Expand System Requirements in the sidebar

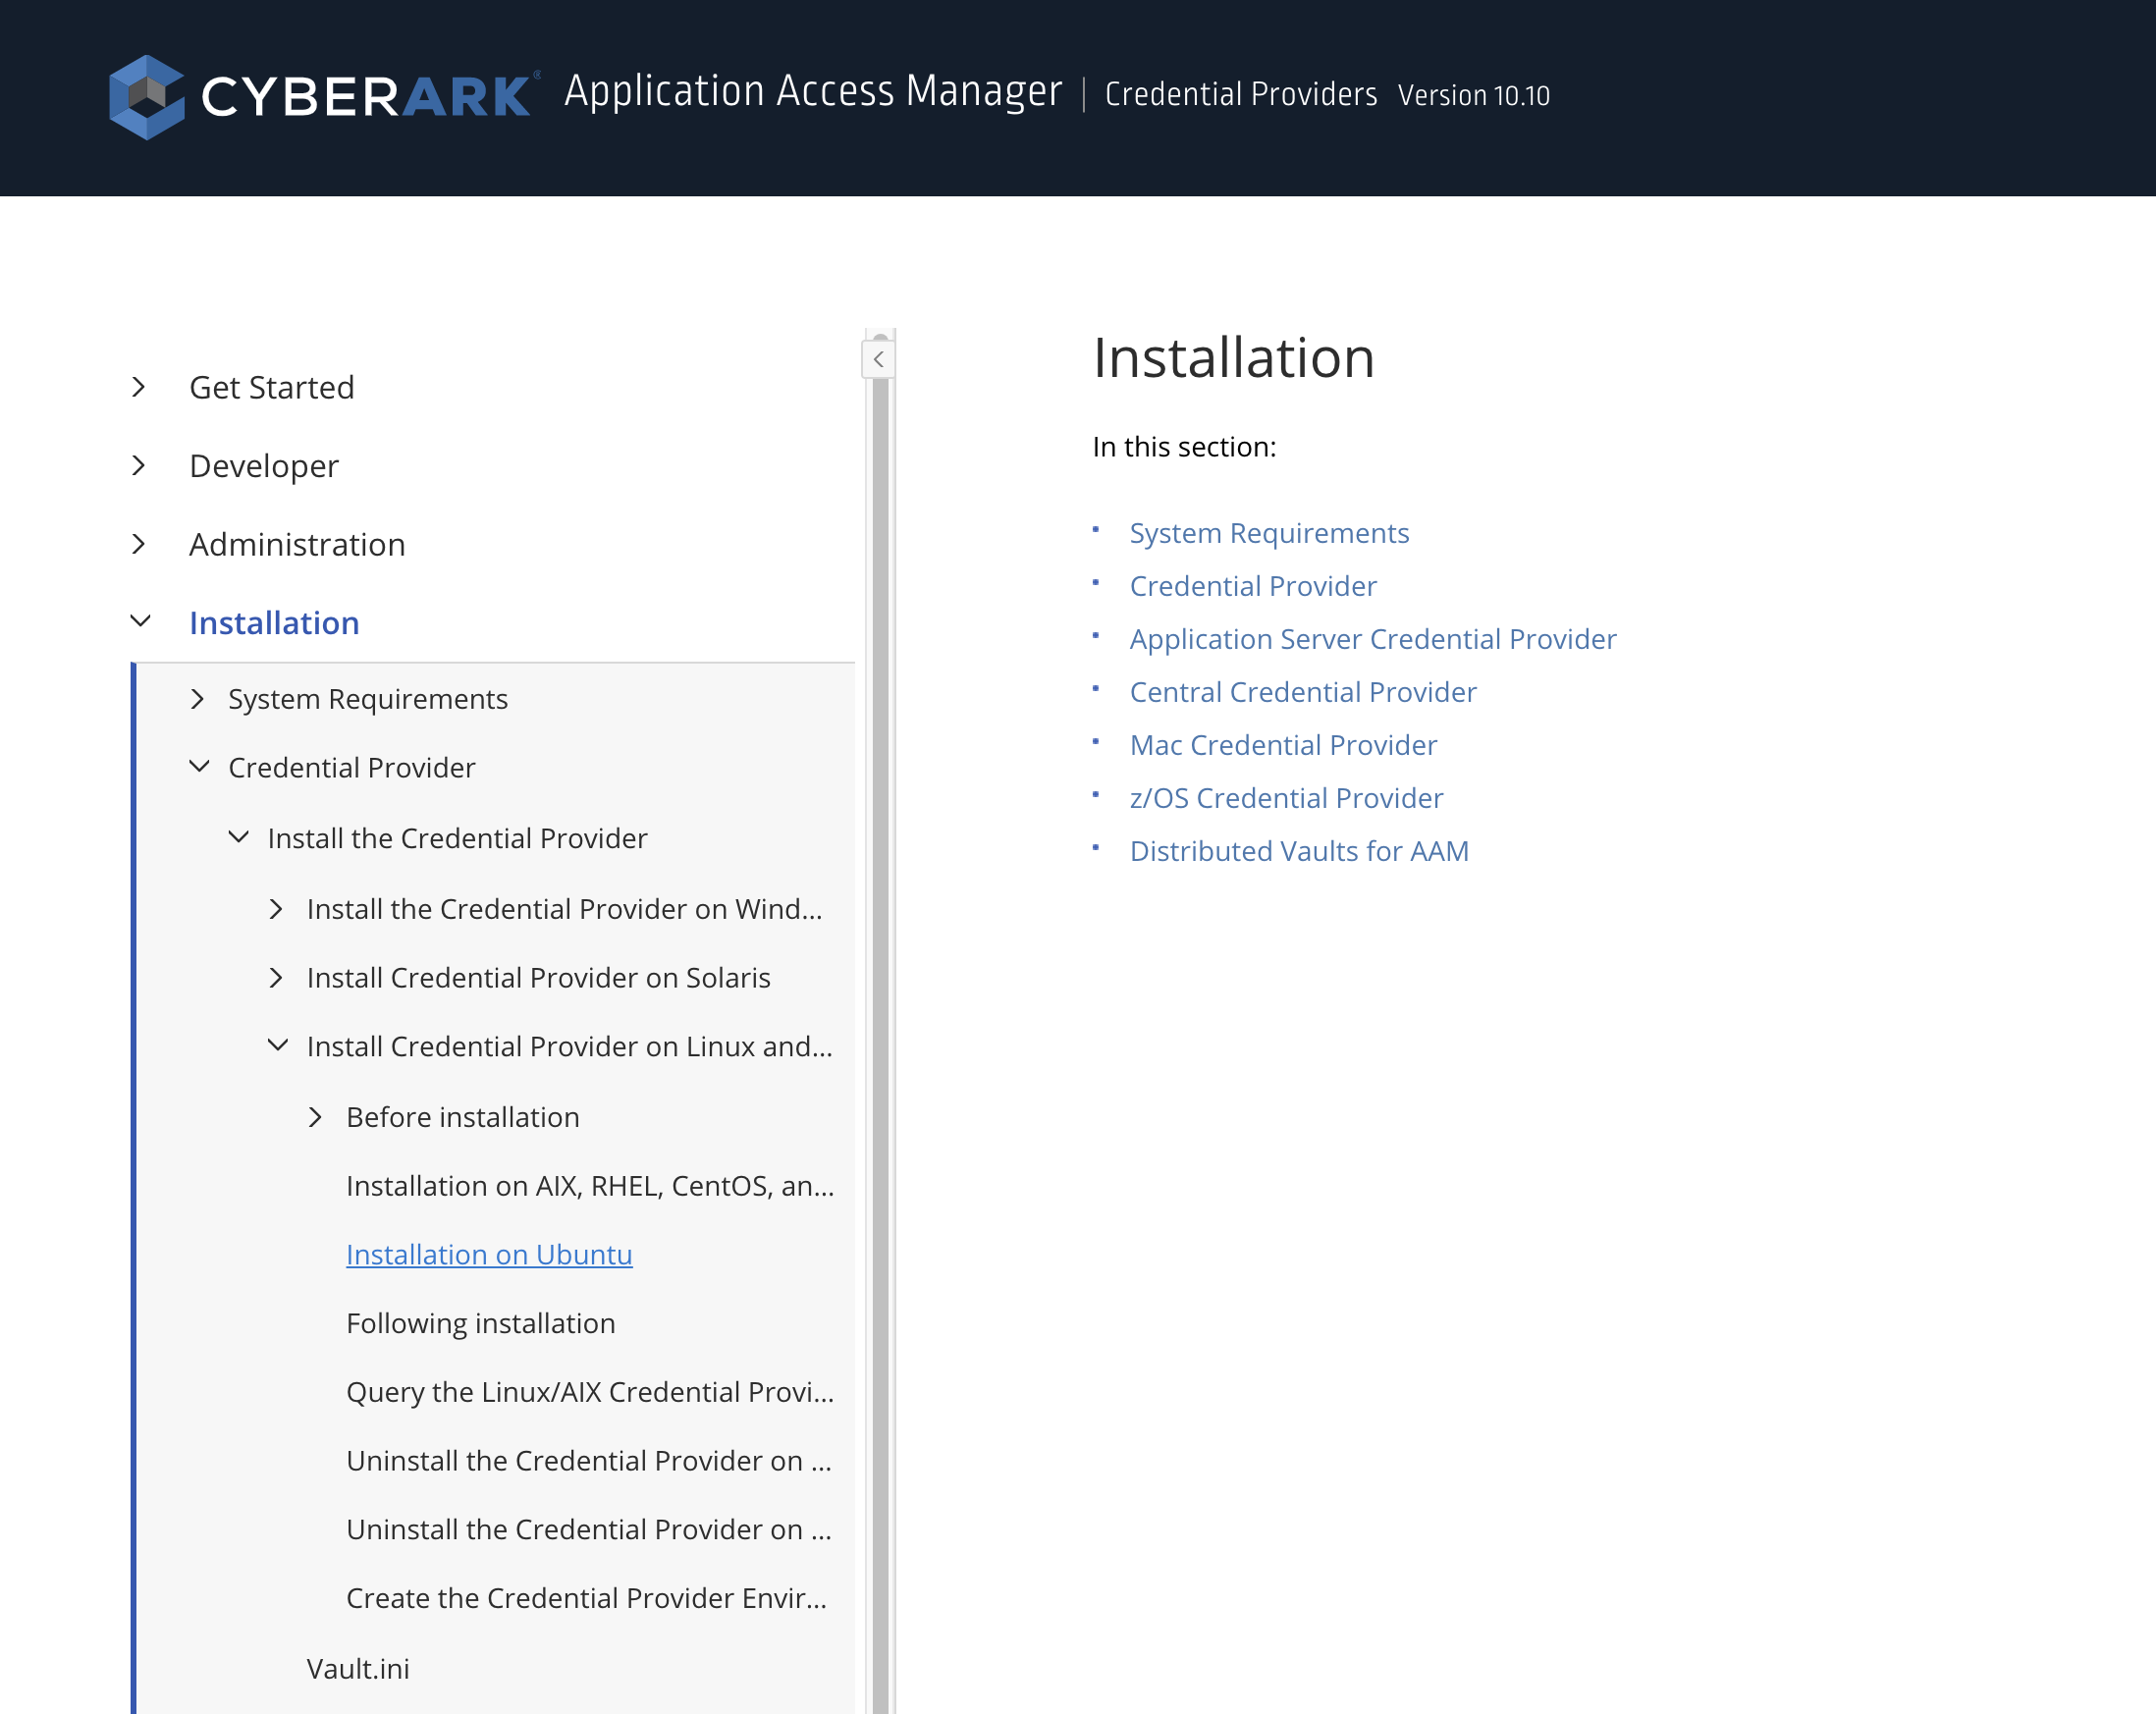197,699
